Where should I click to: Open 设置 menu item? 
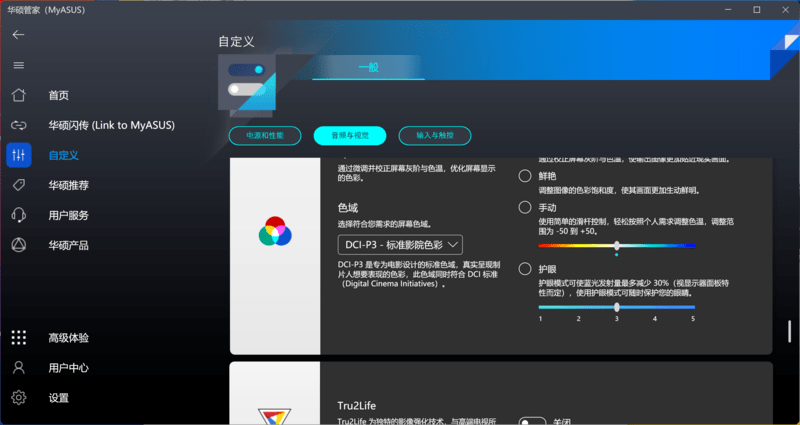[x=59, y=398]
